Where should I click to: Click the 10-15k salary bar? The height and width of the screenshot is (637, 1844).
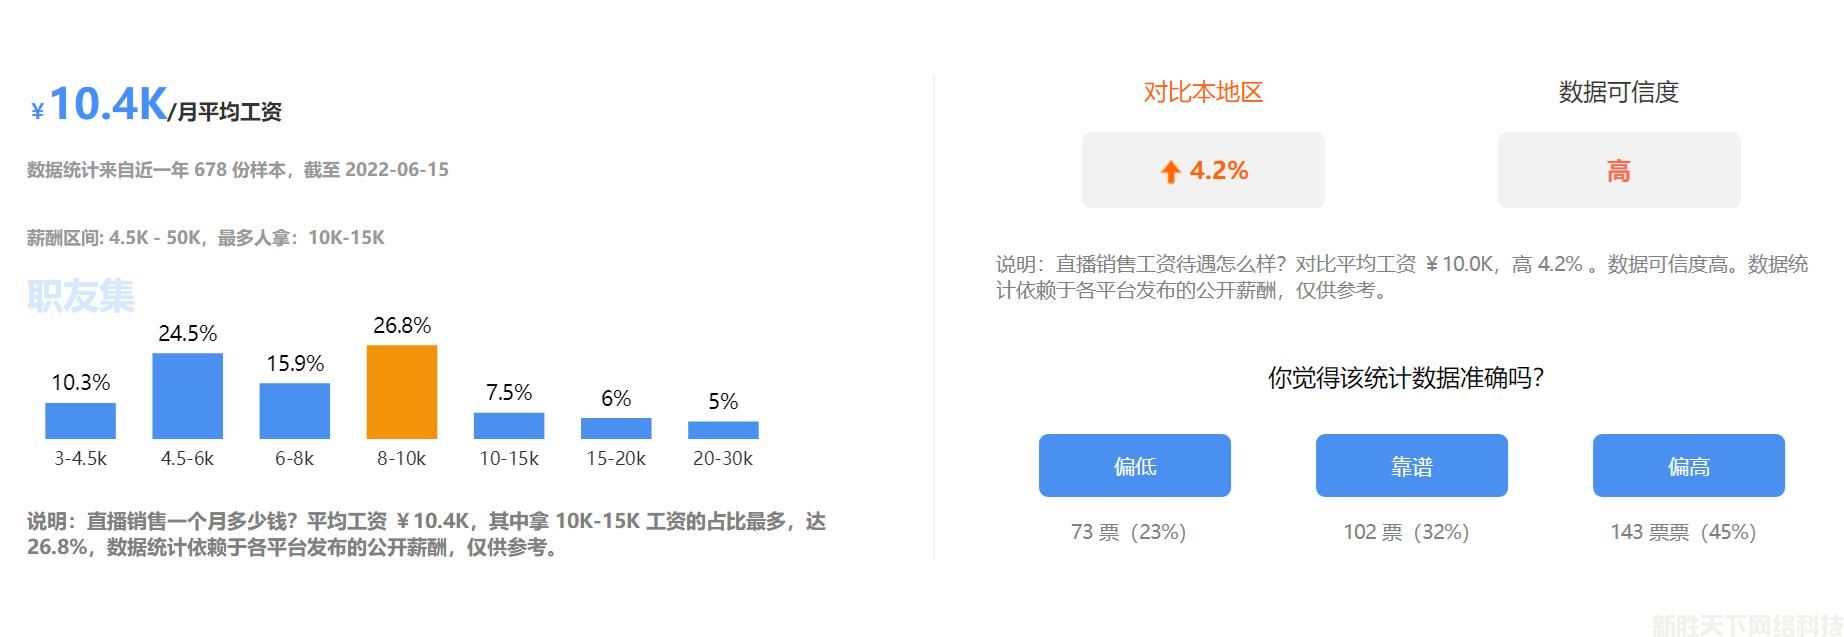click(x=509, y=426)
